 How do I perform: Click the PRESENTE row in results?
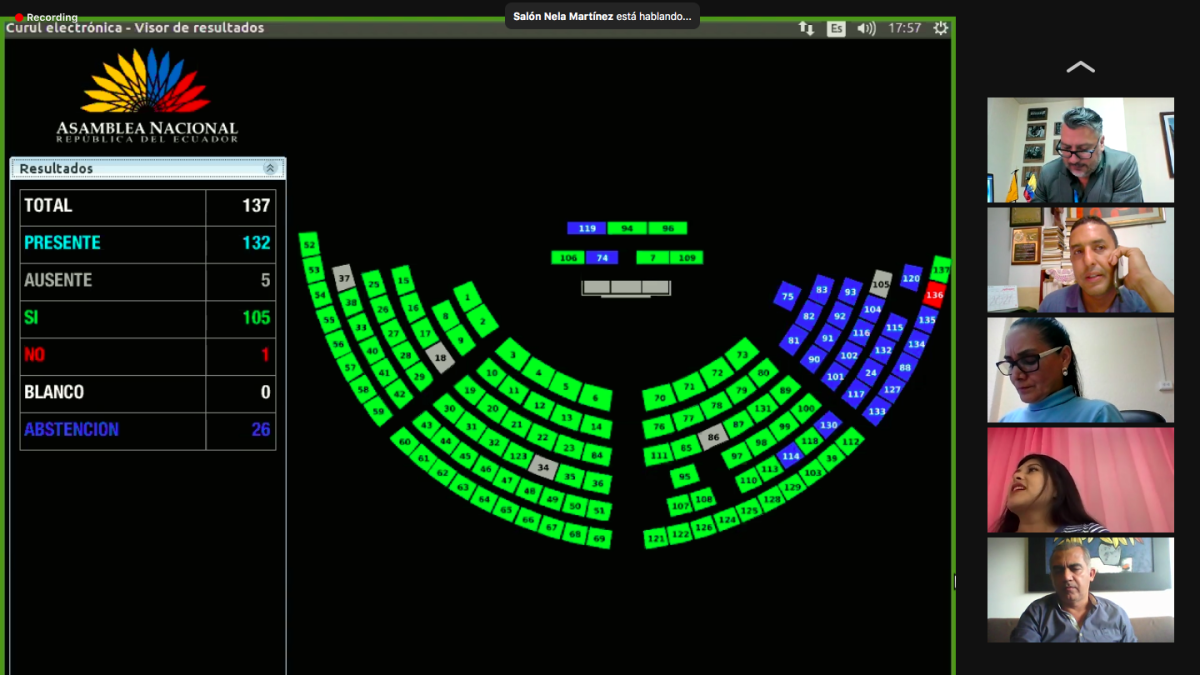[x=148, y=243]
